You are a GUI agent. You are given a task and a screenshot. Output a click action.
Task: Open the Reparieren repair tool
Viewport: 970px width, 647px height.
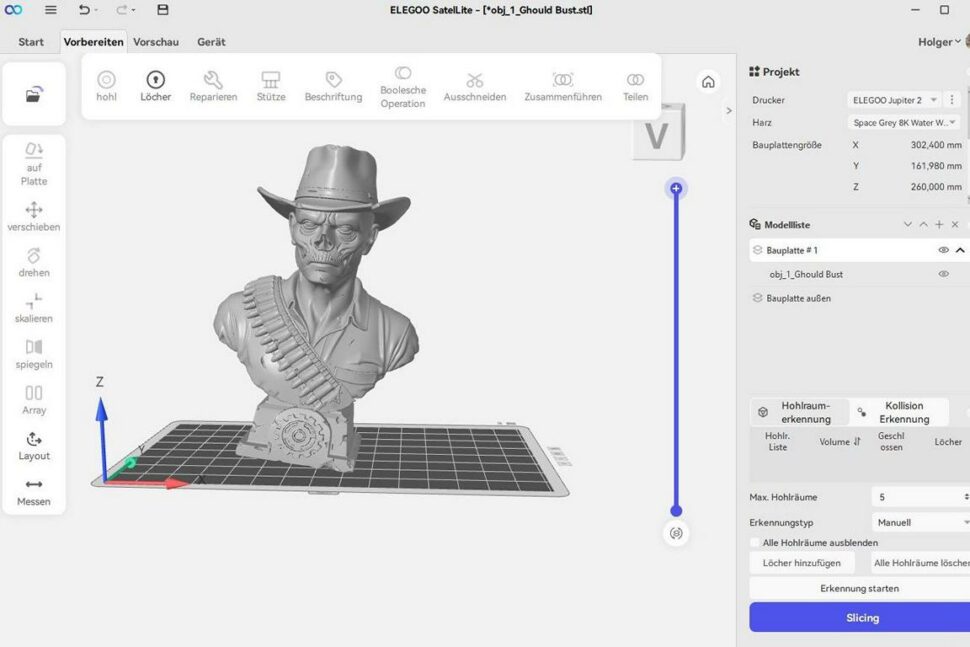[x=213, y=86]
